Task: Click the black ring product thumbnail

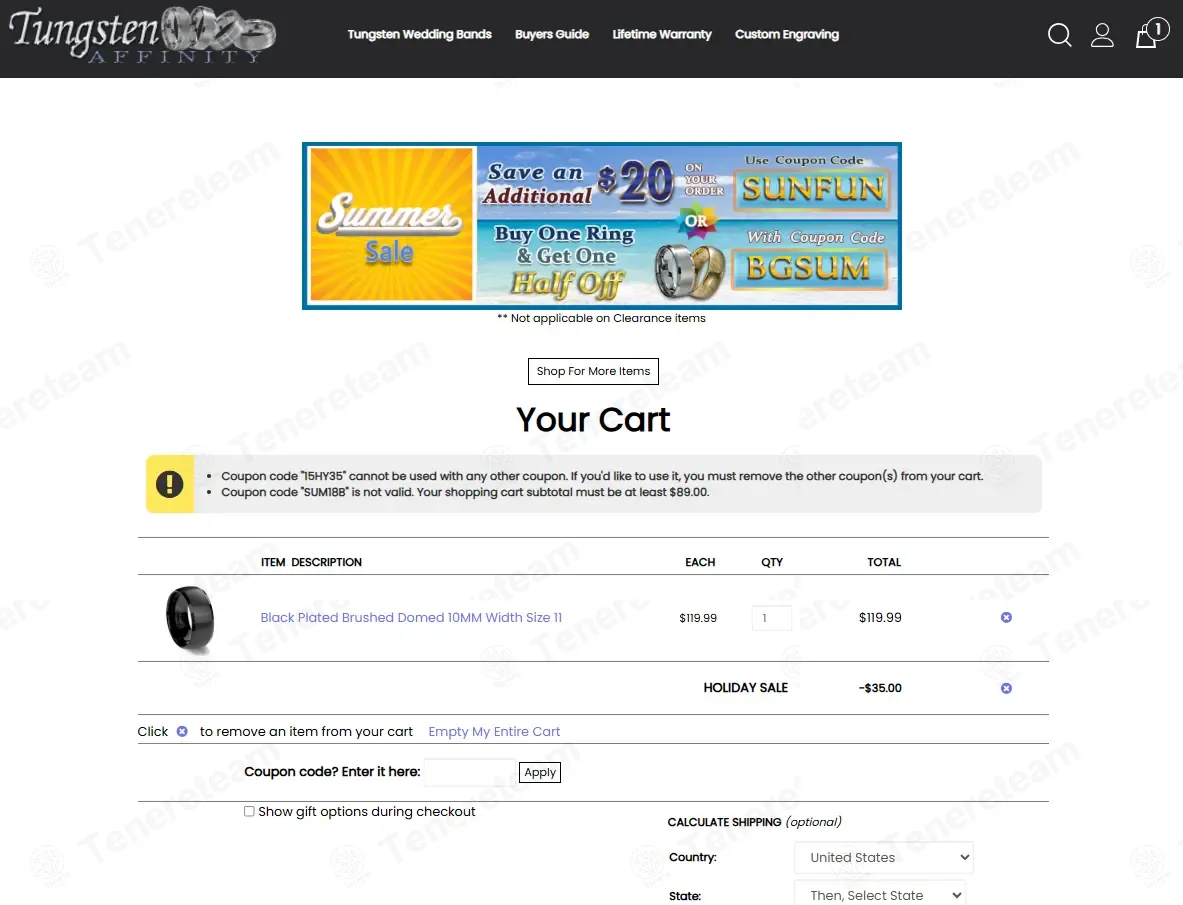Action: pyautogui.click(x=190, y=618)
